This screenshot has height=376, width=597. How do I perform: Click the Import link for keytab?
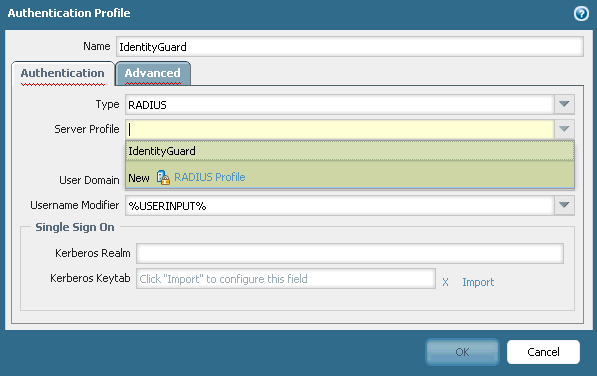click(478, 282)
